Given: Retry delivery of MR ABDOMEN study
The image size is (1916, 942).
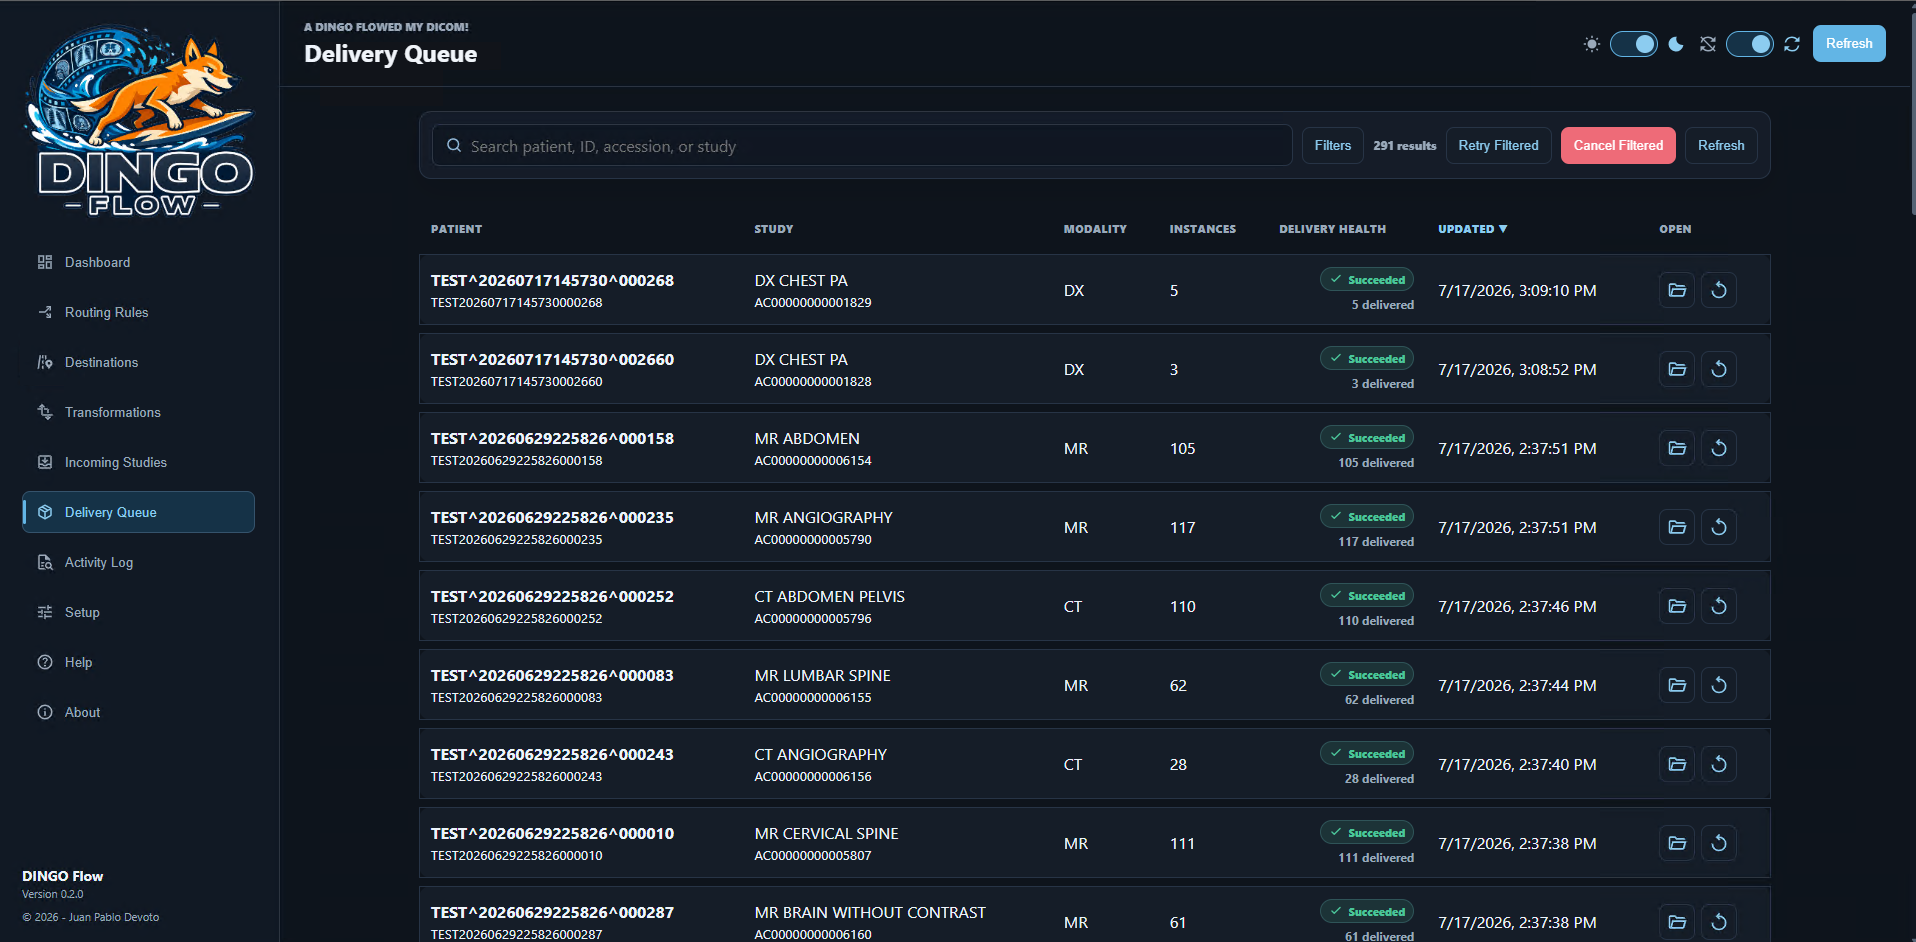Looking at the screenshot, I should coord(1719,448).
